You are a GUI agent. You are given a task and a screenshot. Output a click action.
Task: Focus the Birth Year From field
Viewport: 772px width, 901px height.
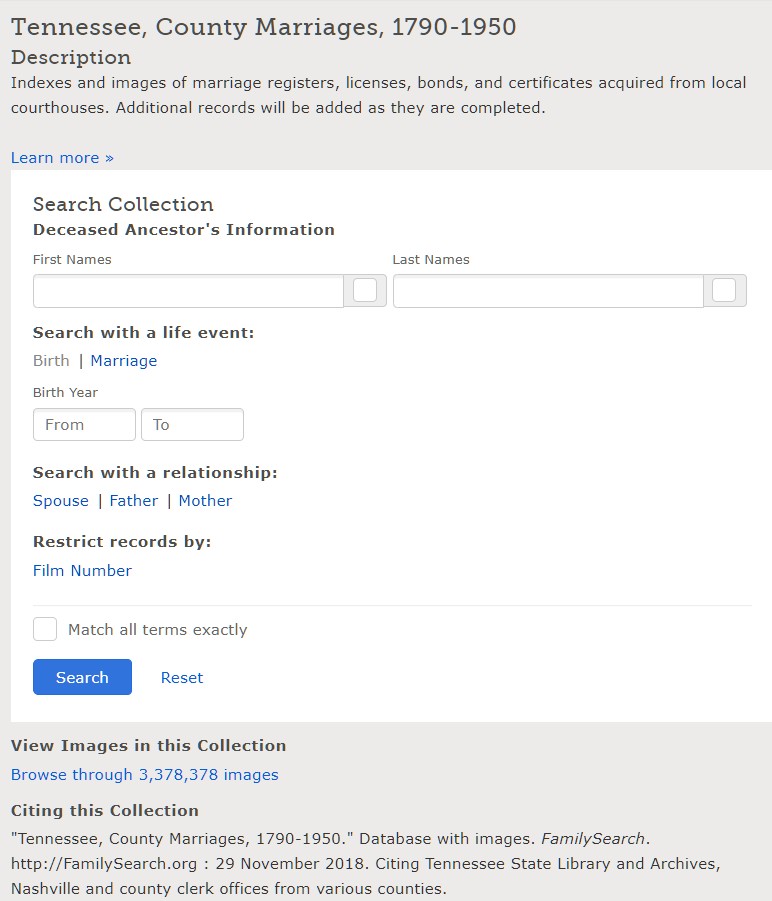point(84,425)
